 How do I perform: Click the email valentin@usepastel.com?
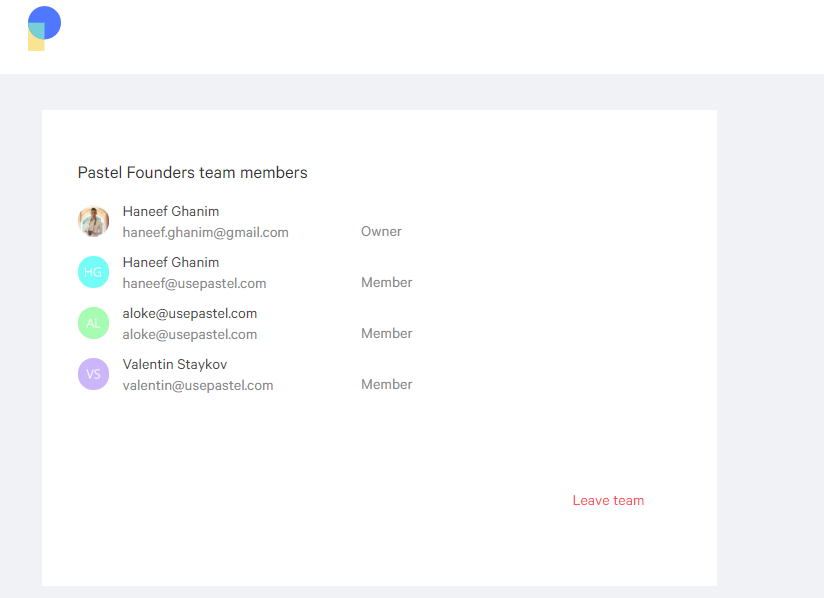(198, 385)
